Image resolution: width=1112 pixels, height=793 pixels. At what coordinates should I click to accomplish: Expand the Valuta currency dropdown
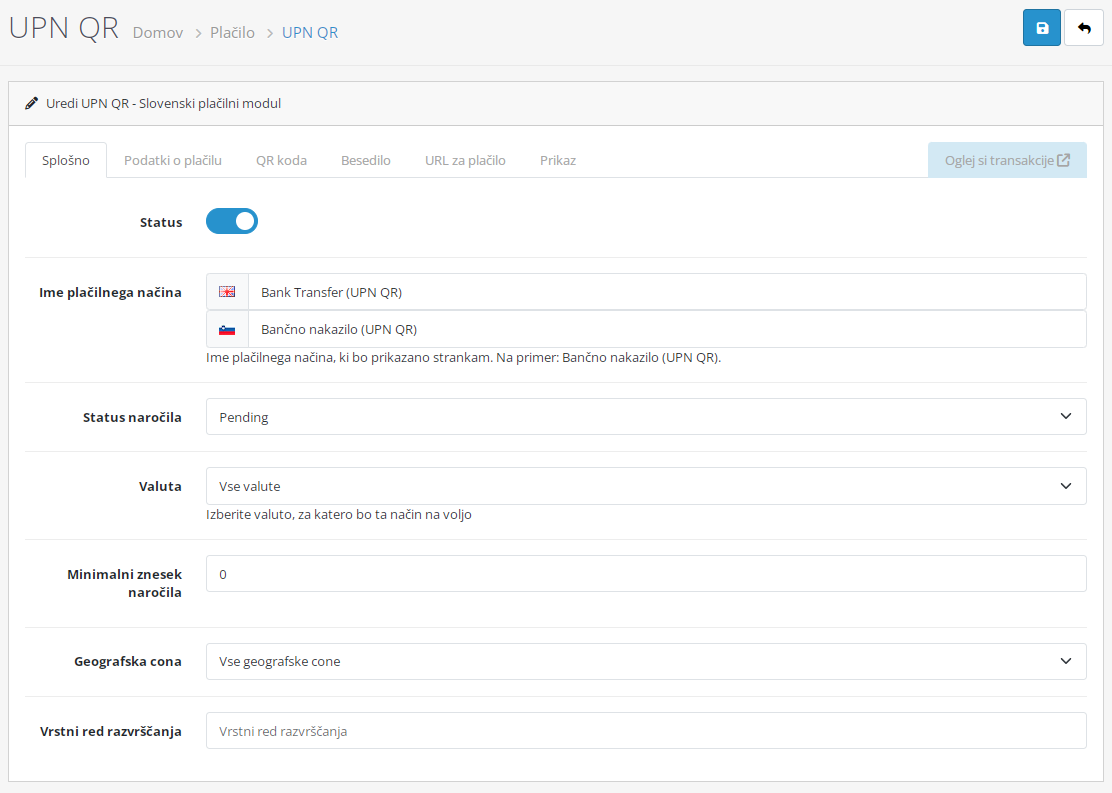pyautogui.click(x=646, y=486)
